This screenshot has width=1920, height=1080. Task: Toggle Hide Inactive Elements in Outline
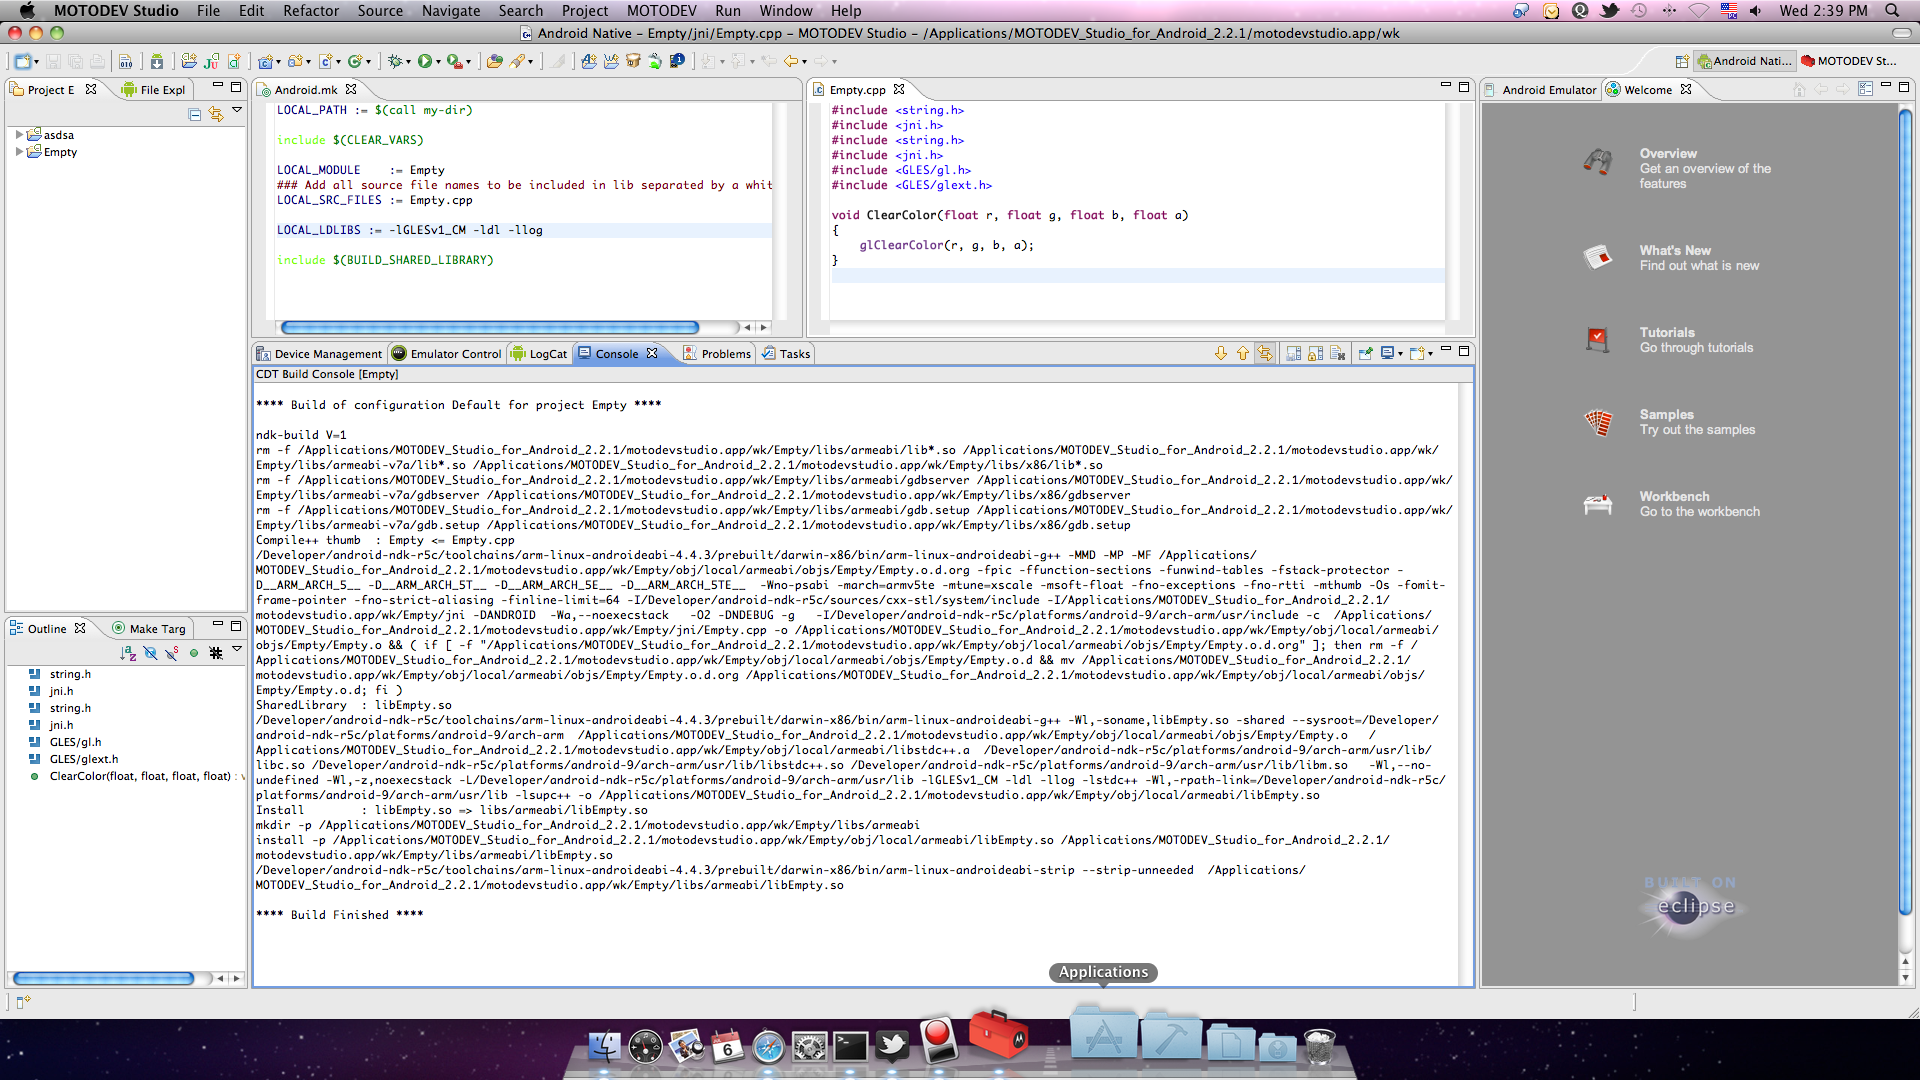[216, 653]
